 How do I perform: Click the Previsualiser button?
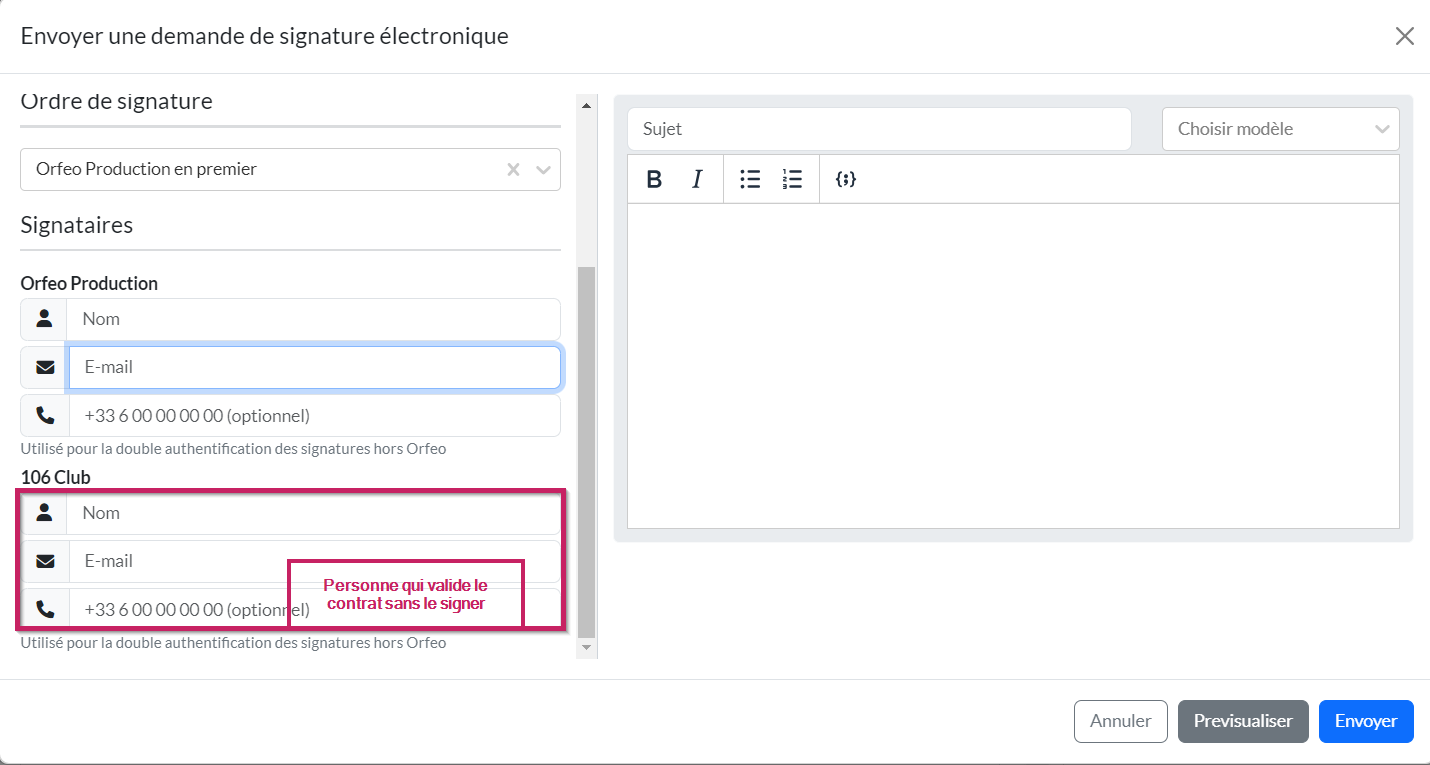point(1243,721)
